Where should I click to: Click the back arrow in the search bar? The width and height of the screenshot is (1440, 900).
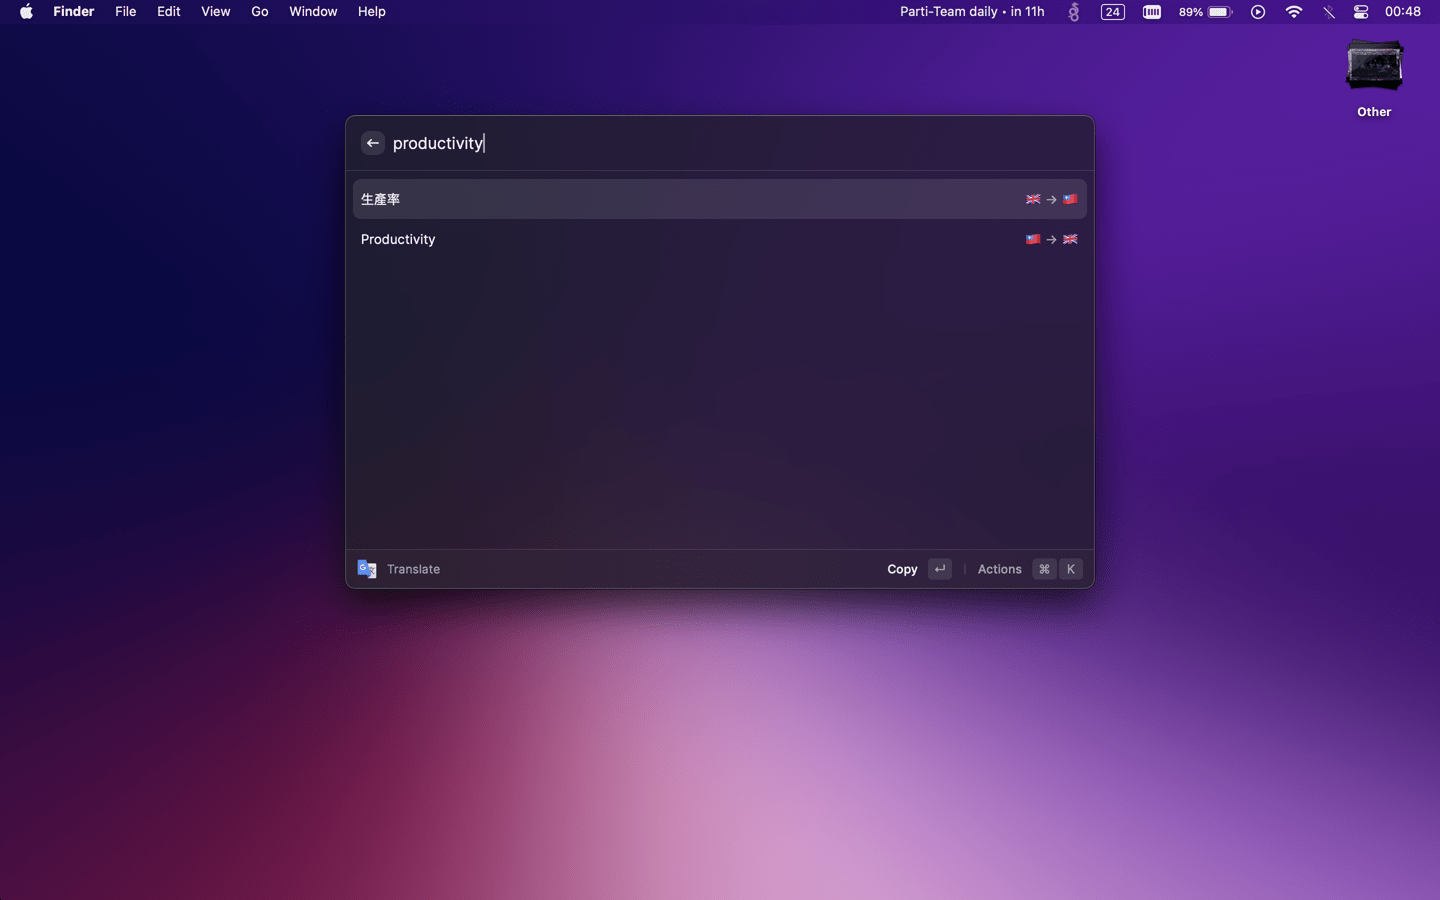tap(373, 143)
